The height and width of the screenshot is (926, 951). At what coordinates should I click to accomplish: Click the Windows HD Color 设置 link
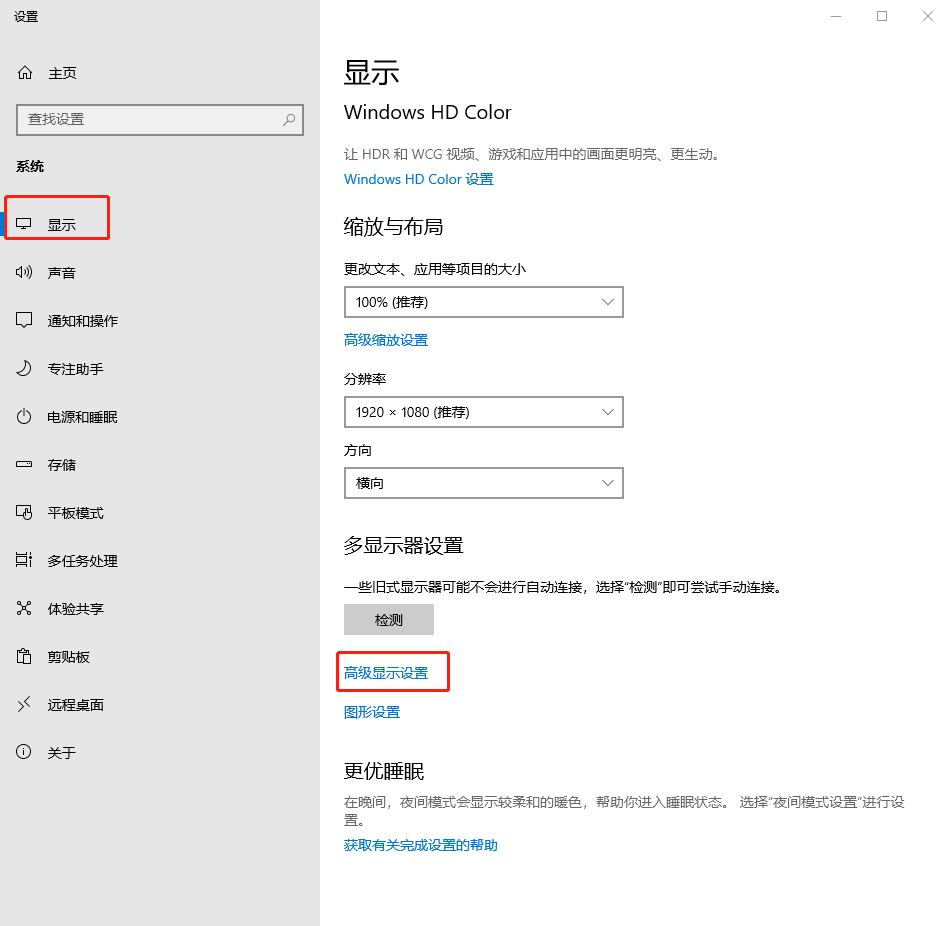point(418,179)
